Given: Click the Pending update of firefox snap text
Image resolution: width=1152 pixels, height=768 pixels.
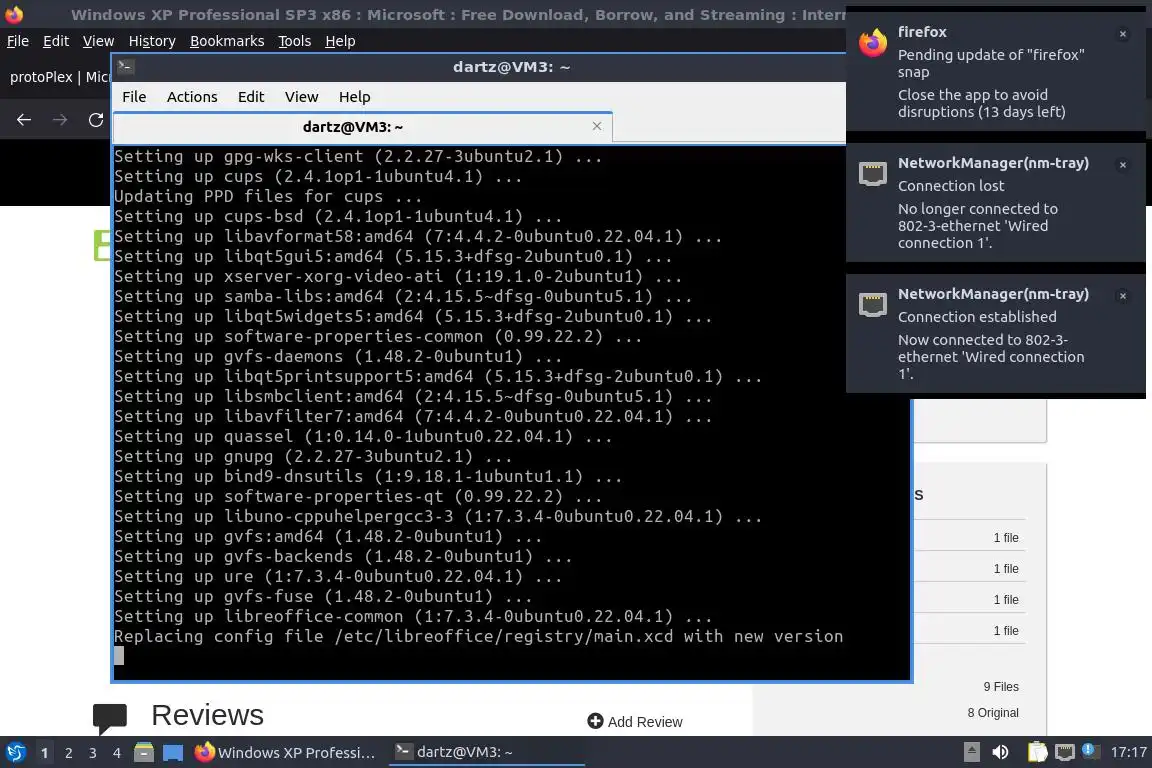Looking at the screenshot, I should tap(990, 63).
